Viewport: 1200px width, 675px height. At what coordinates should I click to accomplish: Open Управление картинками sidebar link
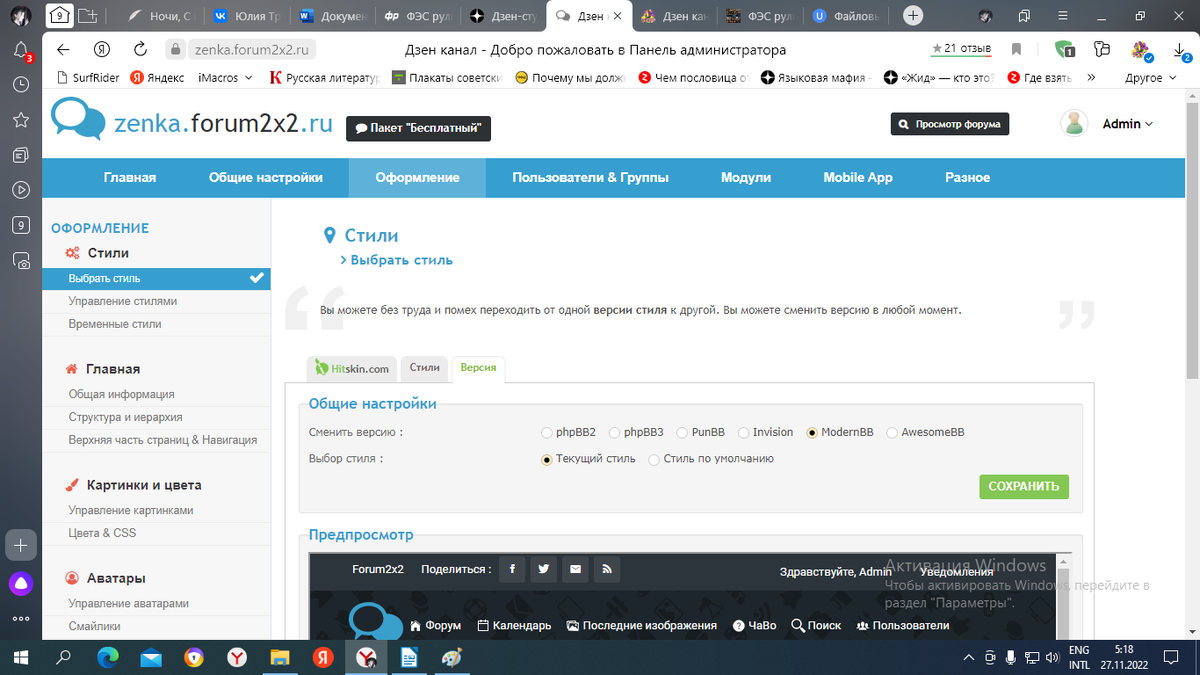131,510
